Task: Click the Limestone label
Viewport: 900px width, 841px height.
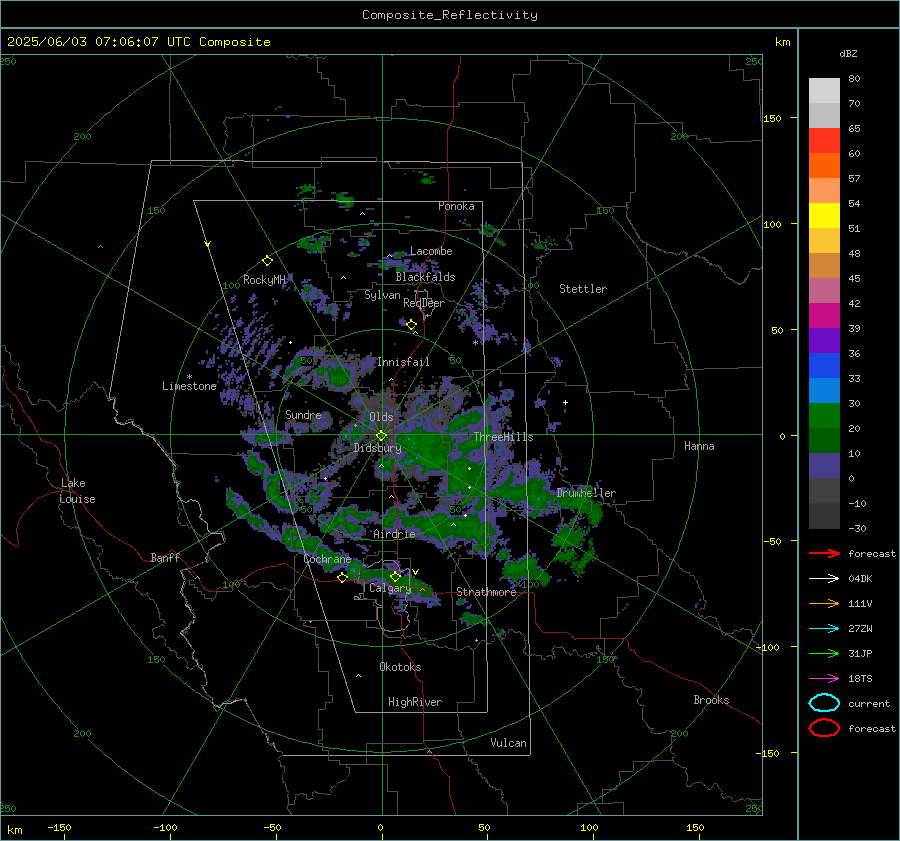Action: 189,386
